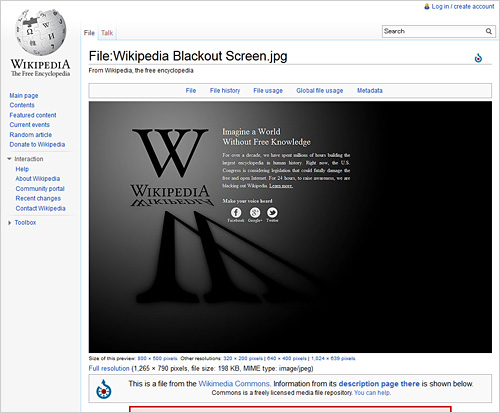Click in the Search input field
The height and width of the screenshot is (413, 500).
point(433,31)
